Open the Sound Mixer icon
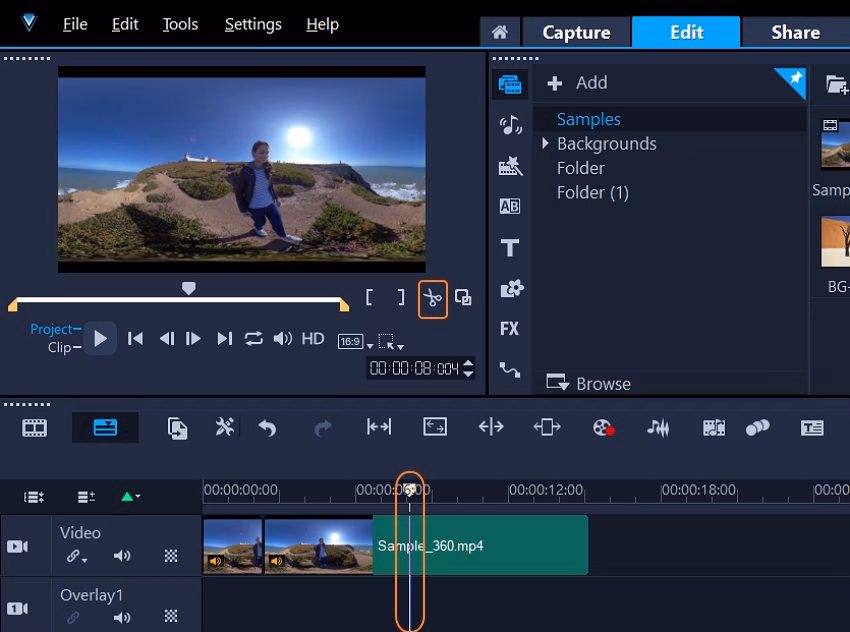This screenshot has height=632, width=850. pyautogui.click(x=658, y=428)
